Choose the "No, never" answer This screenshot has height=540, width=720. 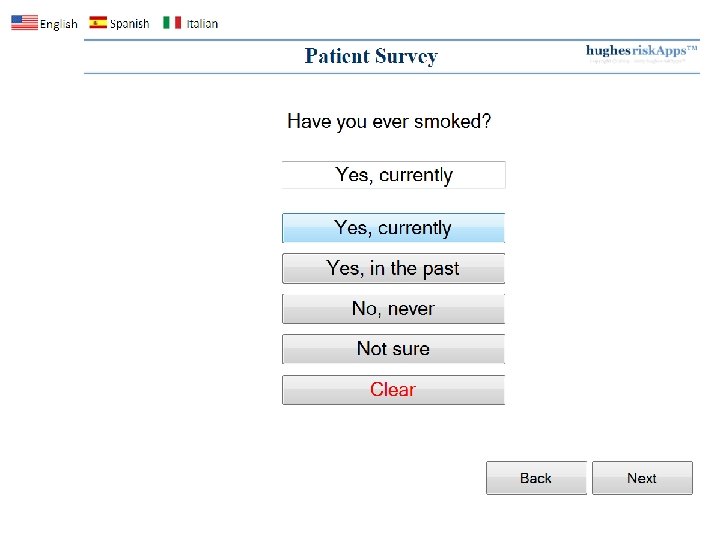pyautogui.click(x=393, y=309)
